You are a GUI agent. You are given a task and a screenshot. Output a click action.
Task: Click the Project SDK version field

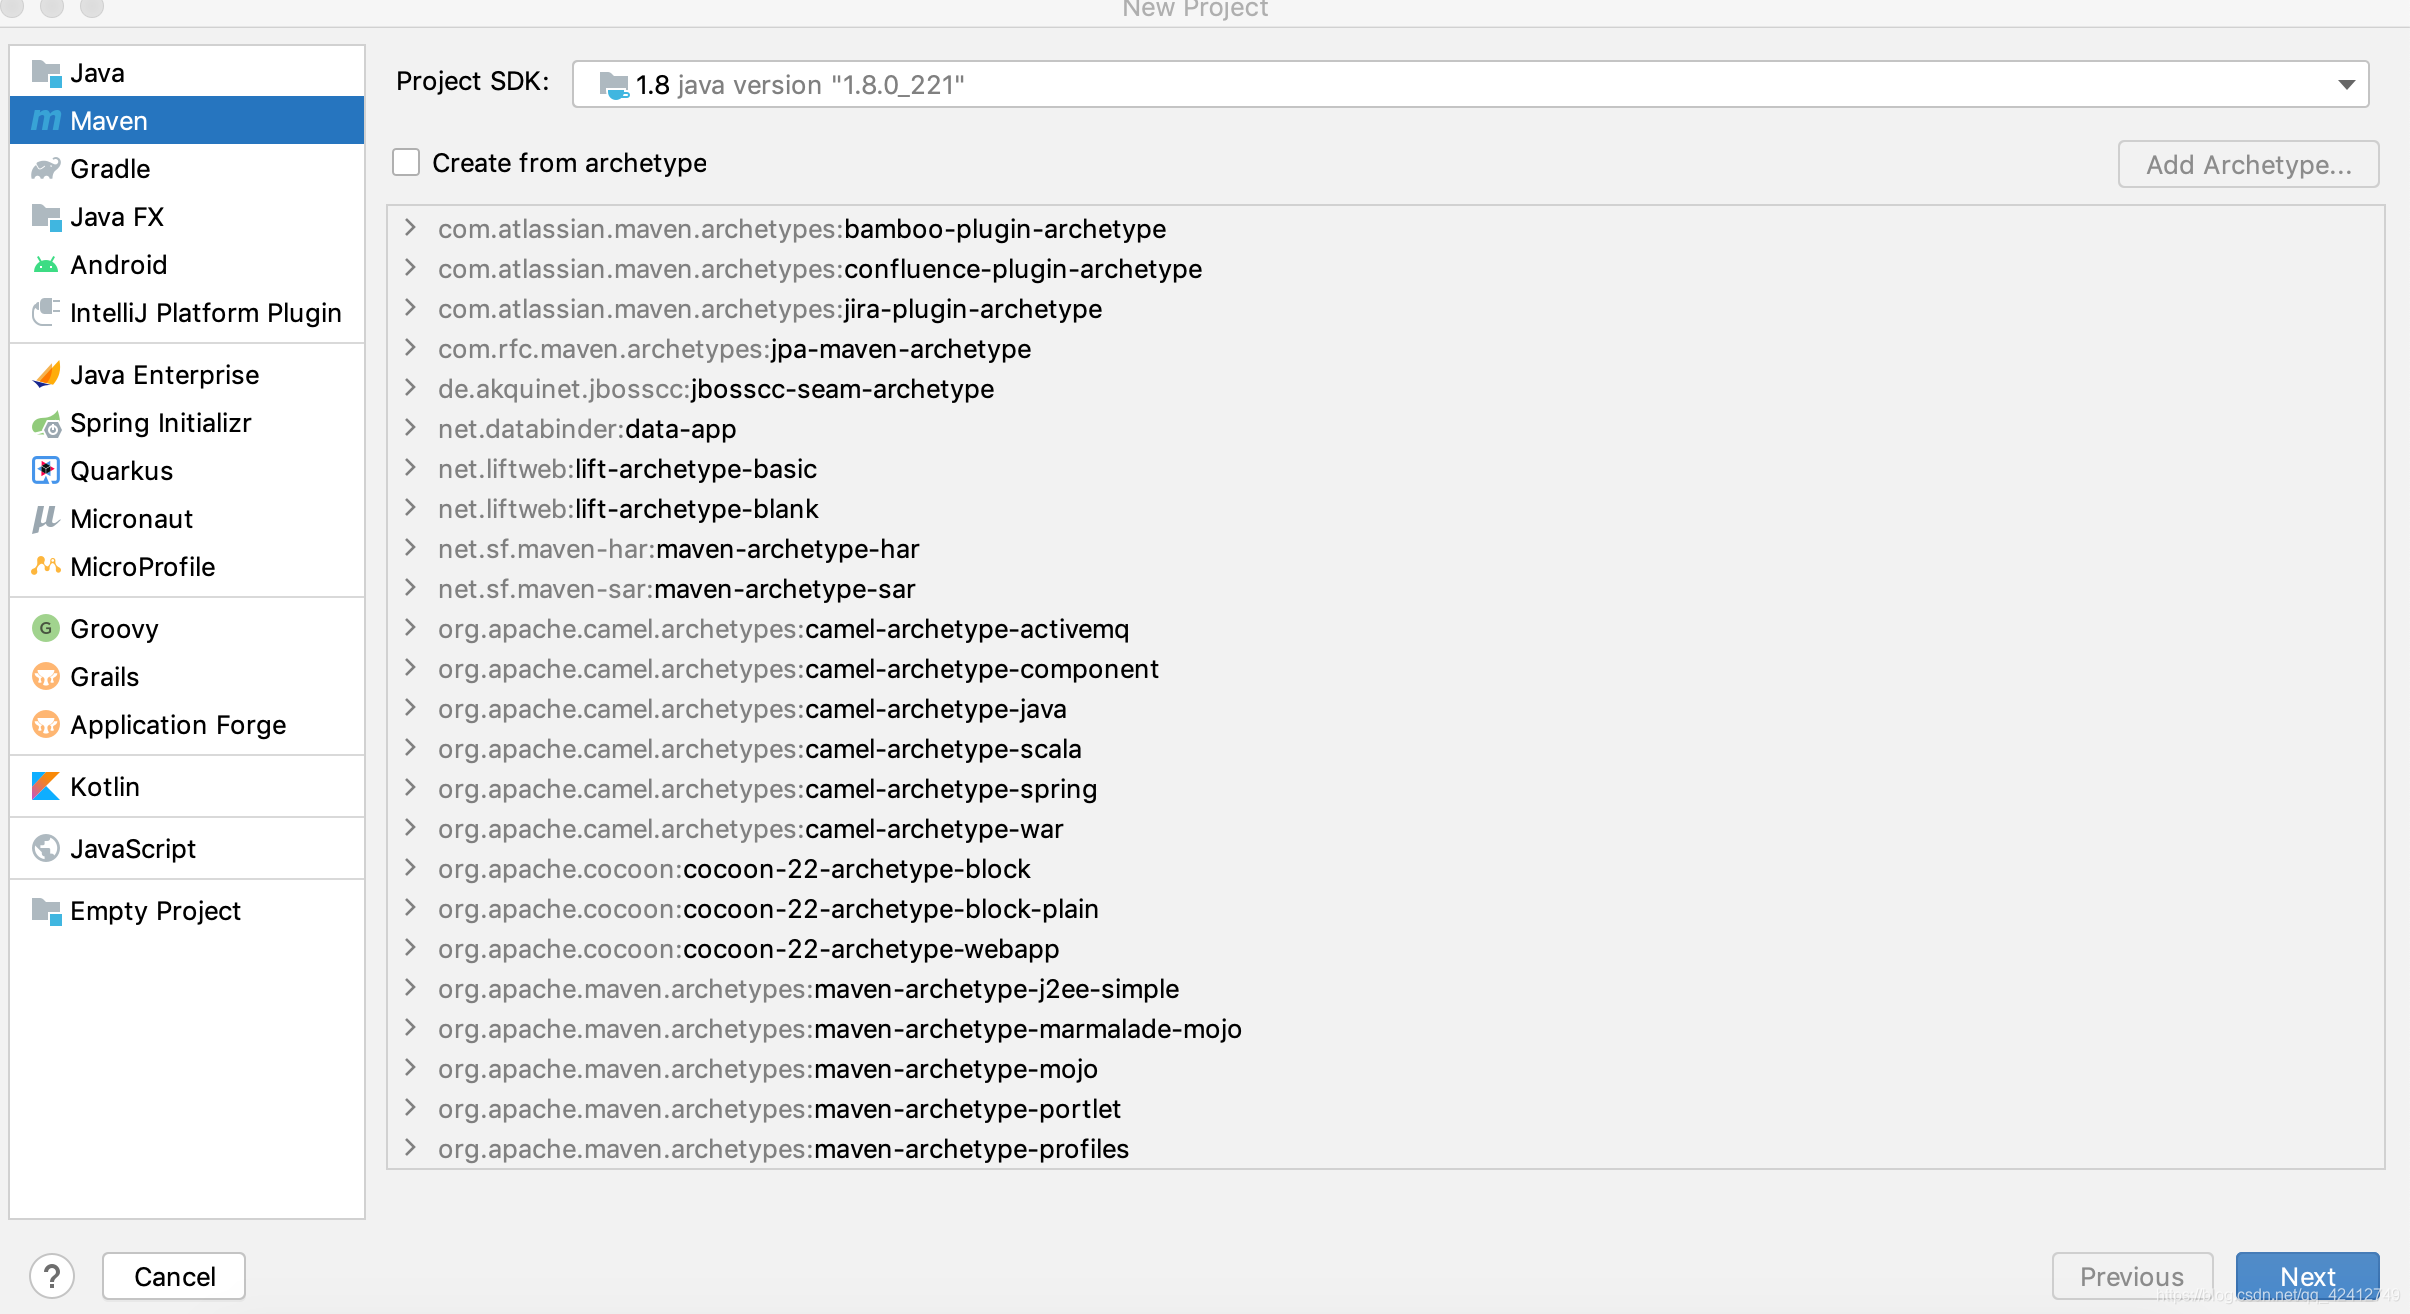(1470, 84)
